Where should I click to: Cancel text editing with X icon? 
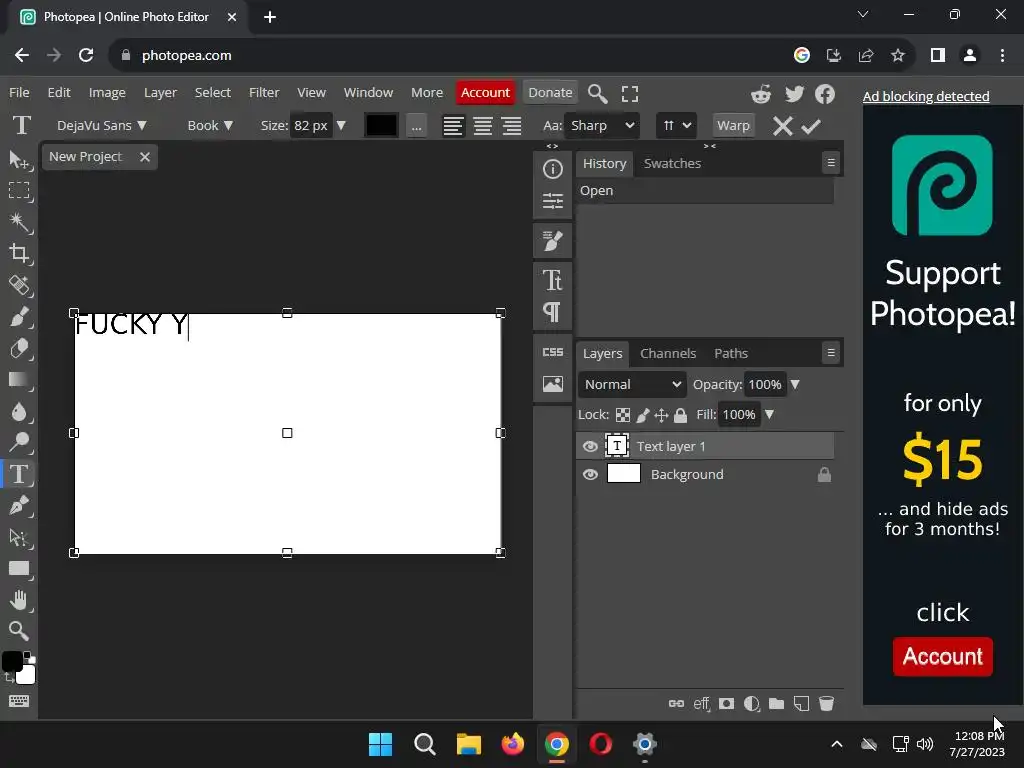[782, 125]
